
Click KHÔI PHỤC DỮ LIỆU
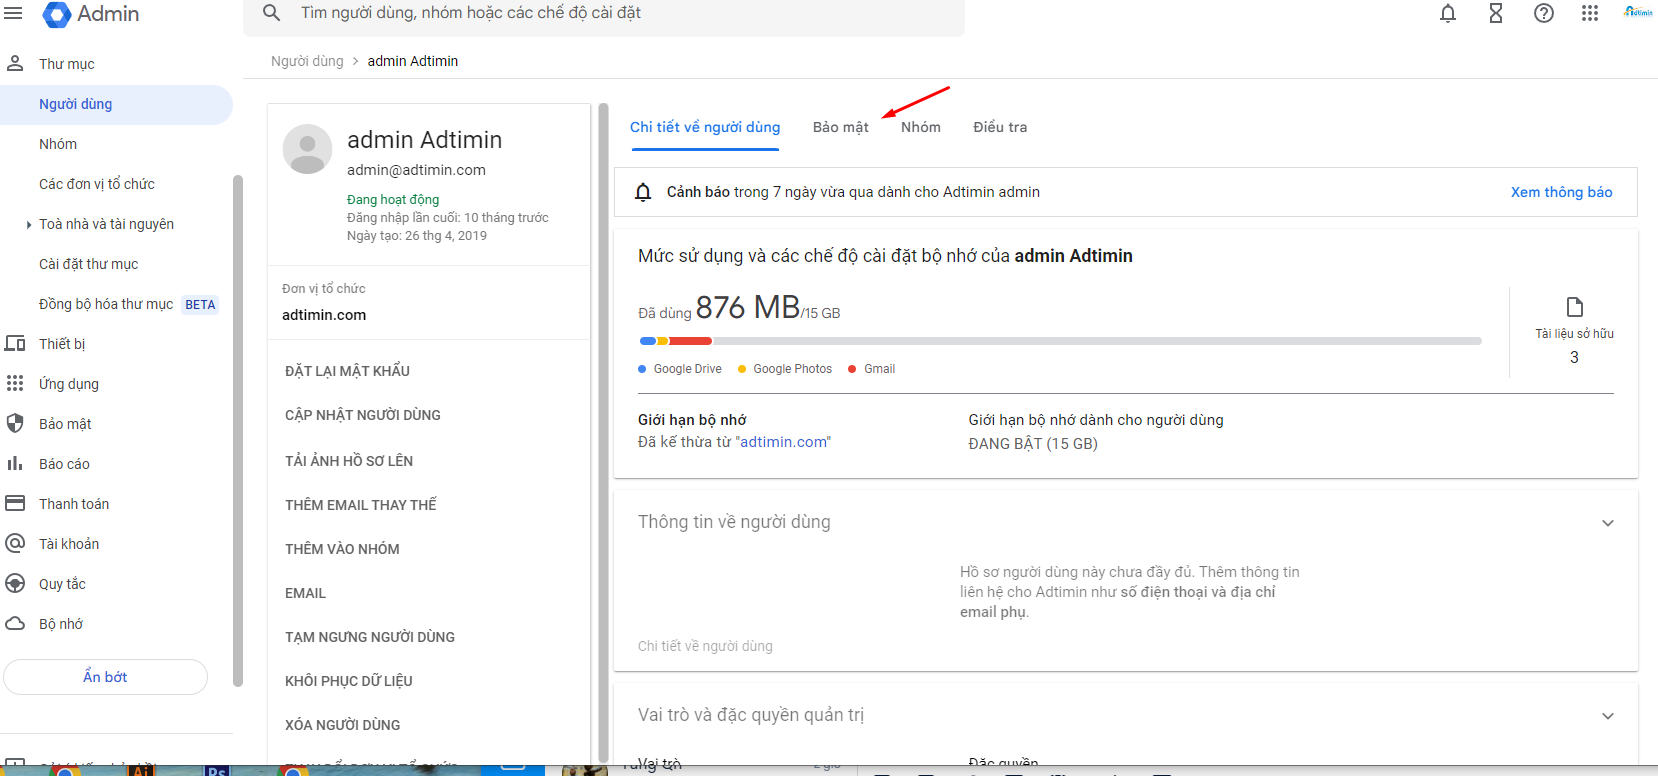[x=349, y=681]
